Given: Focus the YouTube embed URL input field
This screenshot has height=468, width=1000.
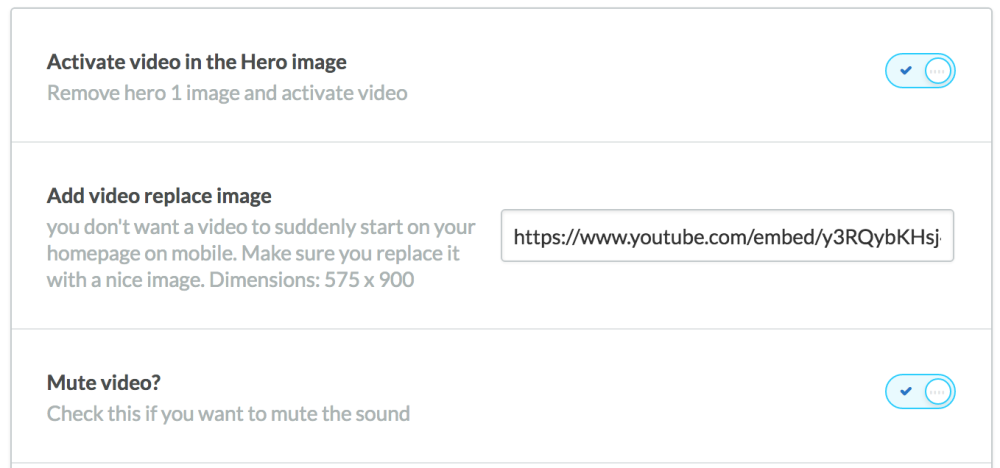Looking at the screenshot, I should pyautogui.click(x=727, y=235).
